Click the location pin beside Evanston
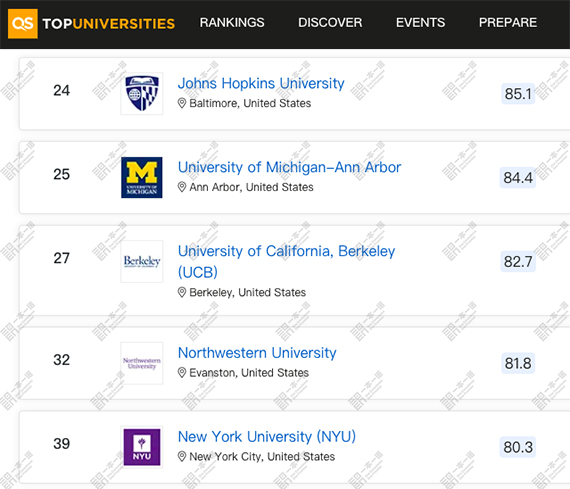The width and height of the screenshot is (570, 489). pos(182,373)
